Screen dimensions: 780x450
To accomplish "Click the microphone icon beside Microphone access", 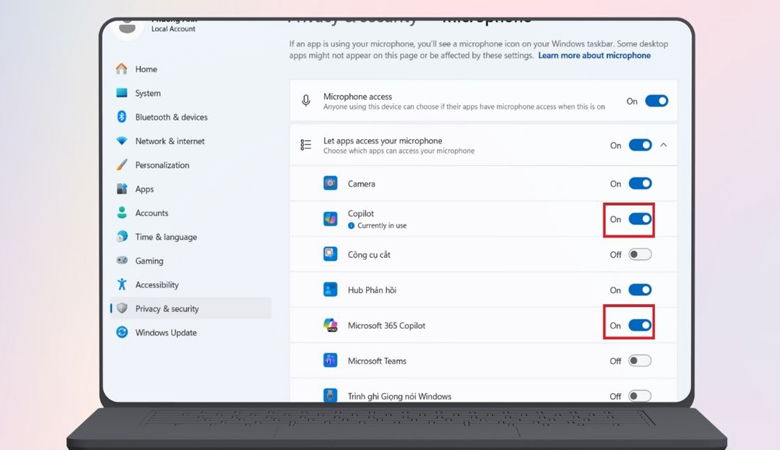I will coord(306,101).
